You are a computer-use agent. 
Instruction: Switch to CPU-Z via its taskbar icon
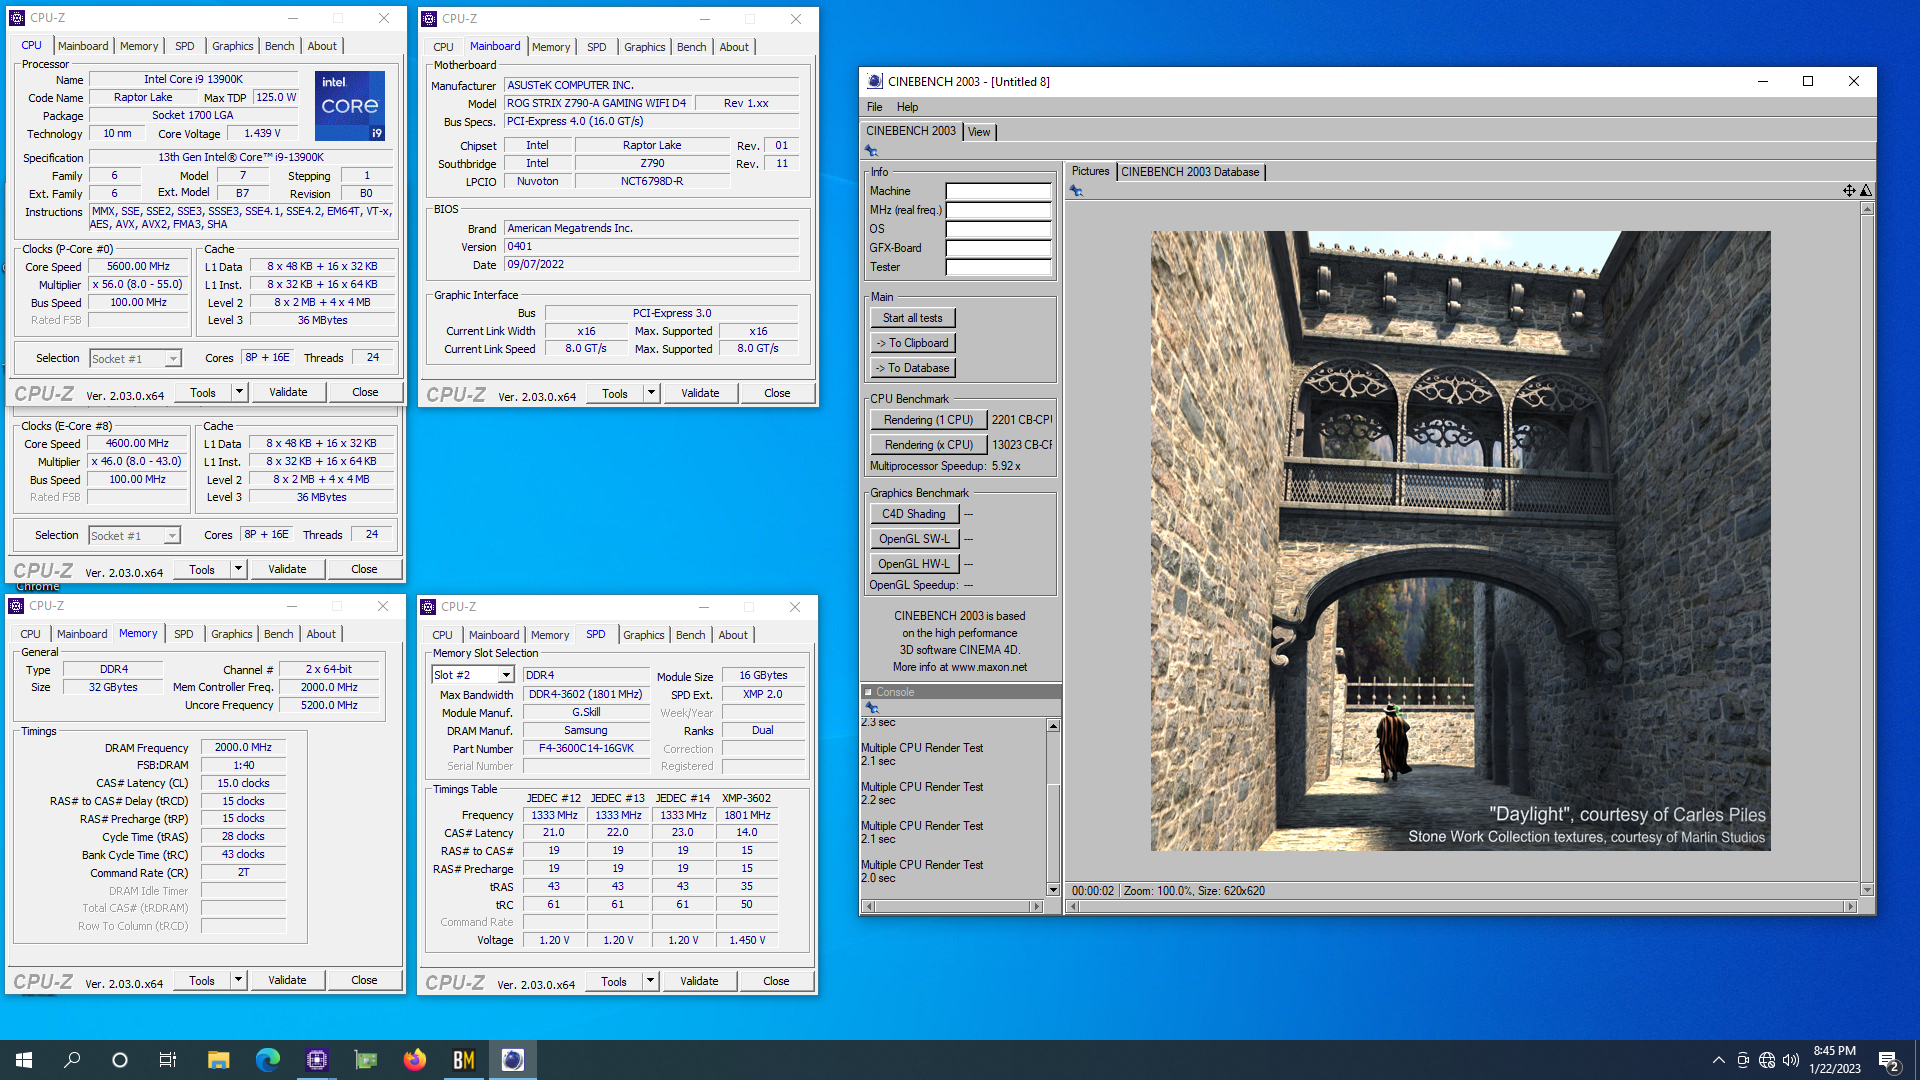[x=317, y=1060]
